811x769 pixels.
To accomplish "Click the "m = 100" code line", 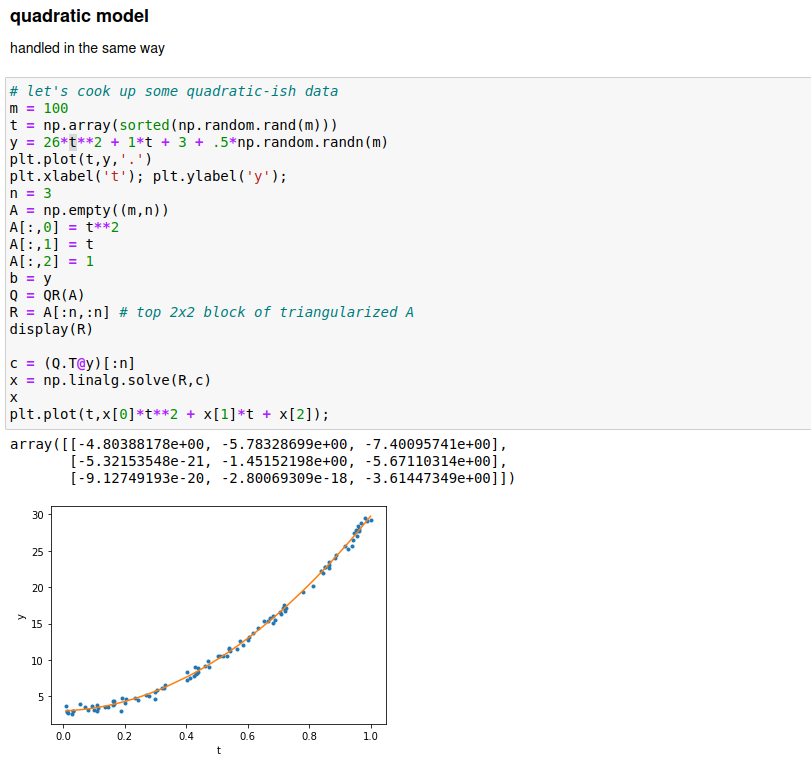I will (x=39, y=108).
